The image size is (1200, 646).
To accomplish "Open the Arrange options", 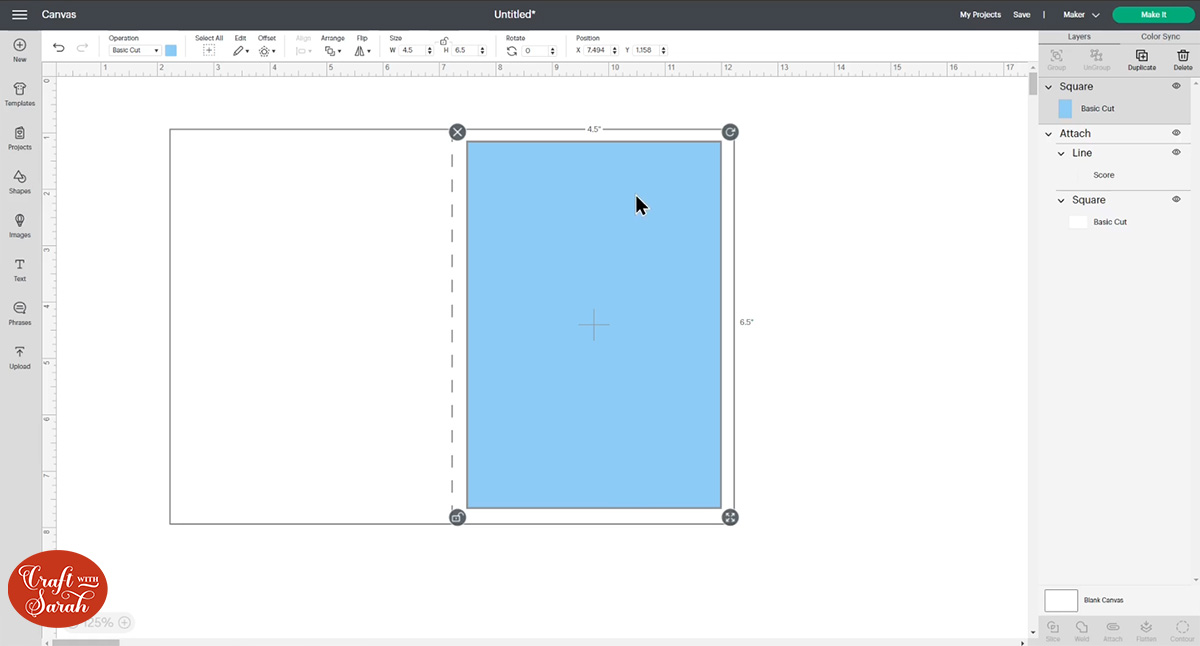I will (x=333, y=50).
